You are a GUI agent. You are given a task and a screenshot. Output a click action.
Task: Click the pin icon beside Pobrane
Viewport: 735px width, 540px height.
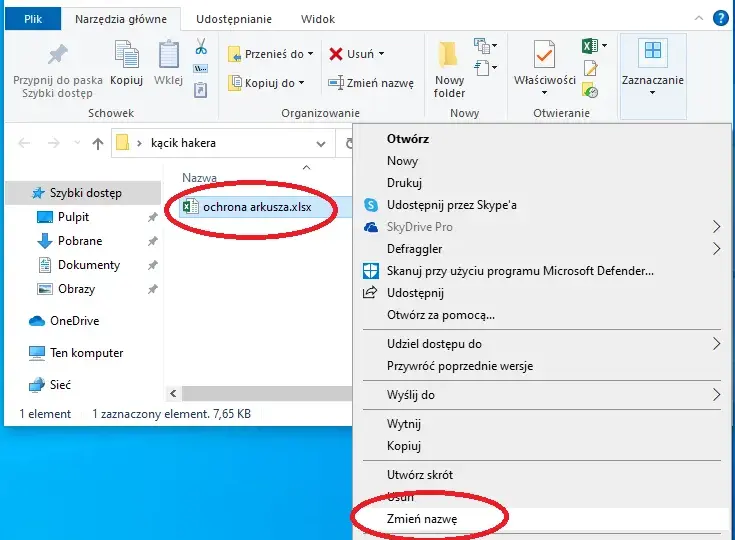point(152,241)
